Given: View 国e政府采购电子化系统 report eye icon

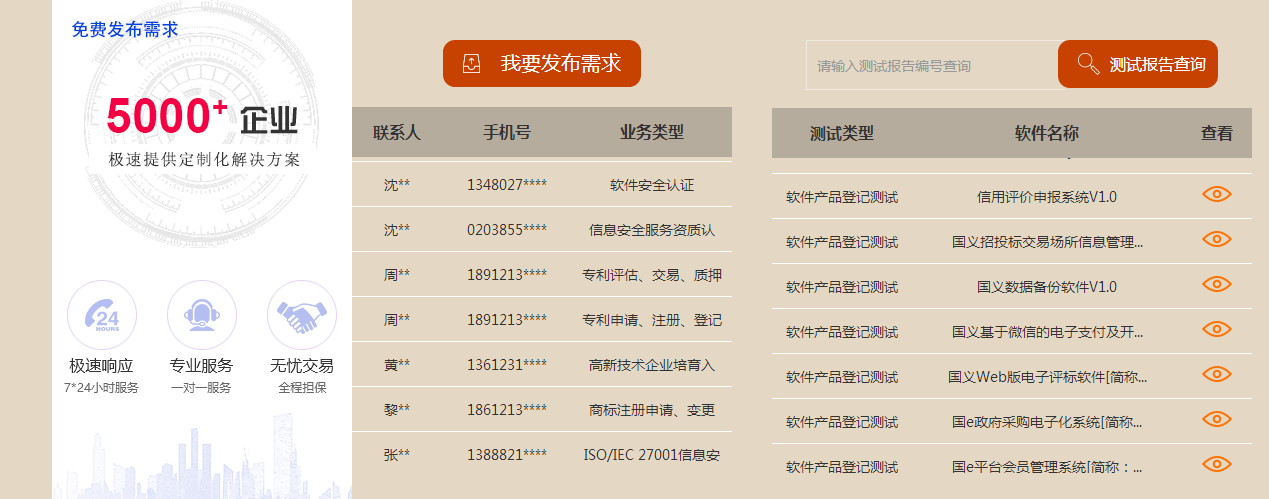Looking at the screenshot, I should [x=1216, y=419].
